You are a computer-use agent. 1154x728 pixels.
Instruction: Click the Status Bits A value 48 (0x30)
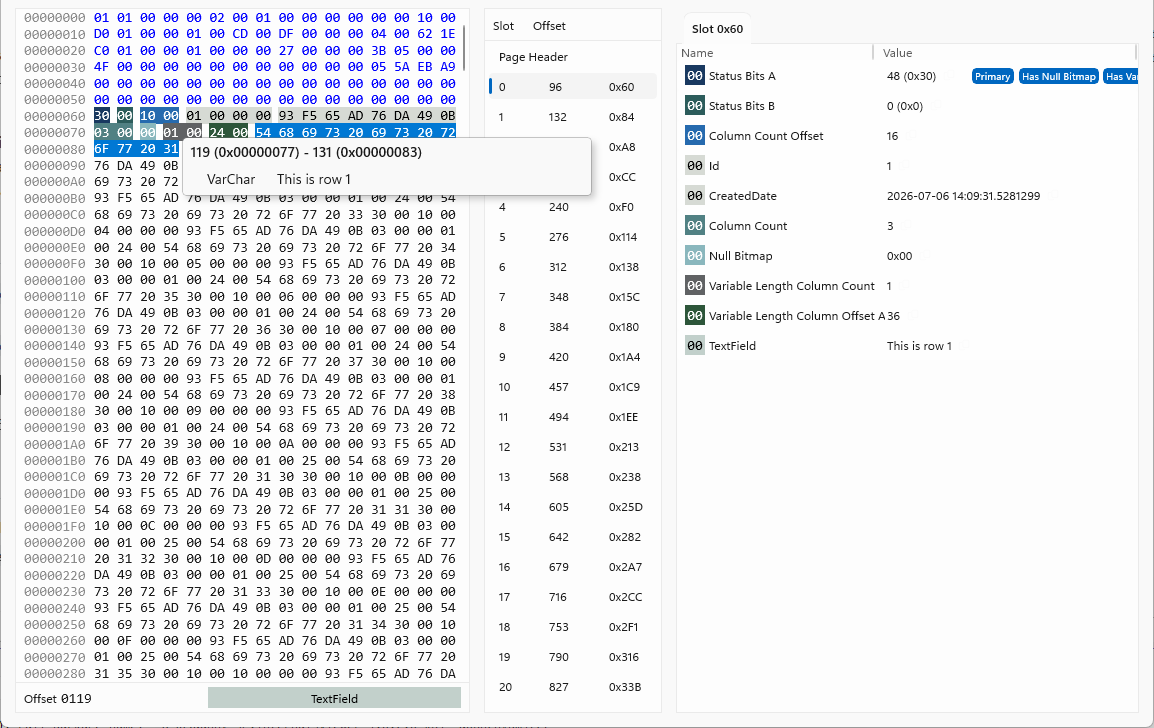911,76
